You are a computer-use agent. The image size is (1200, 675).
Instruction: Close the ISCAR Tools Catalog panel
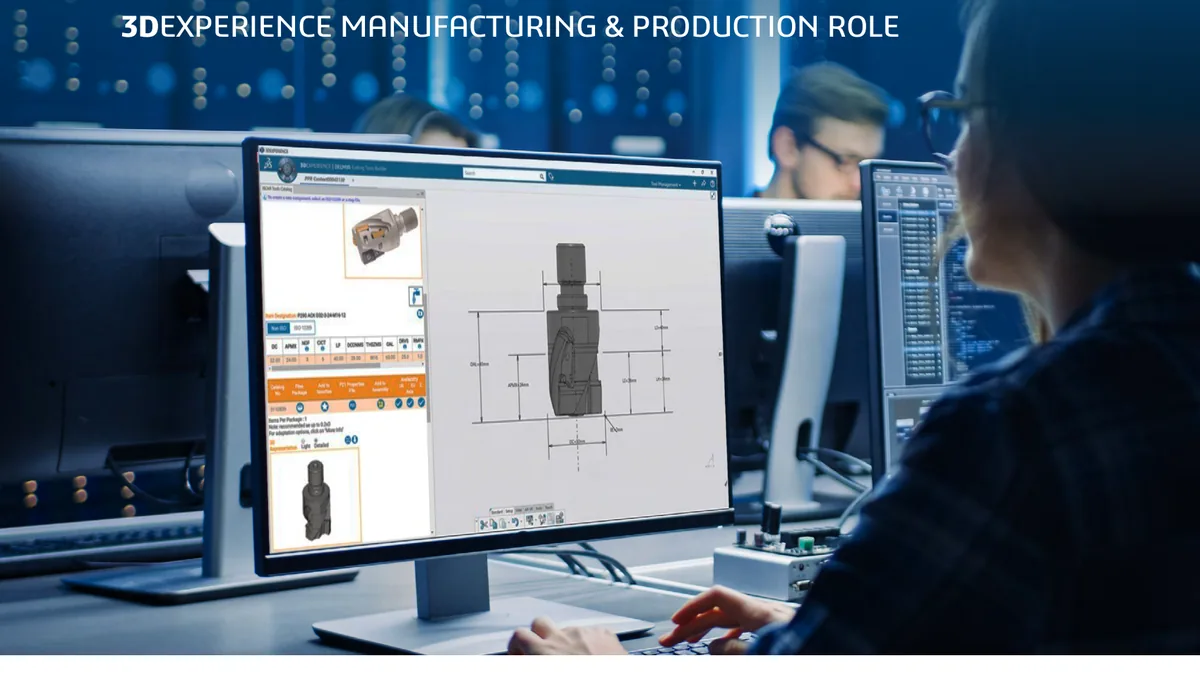tap(422, 193)
